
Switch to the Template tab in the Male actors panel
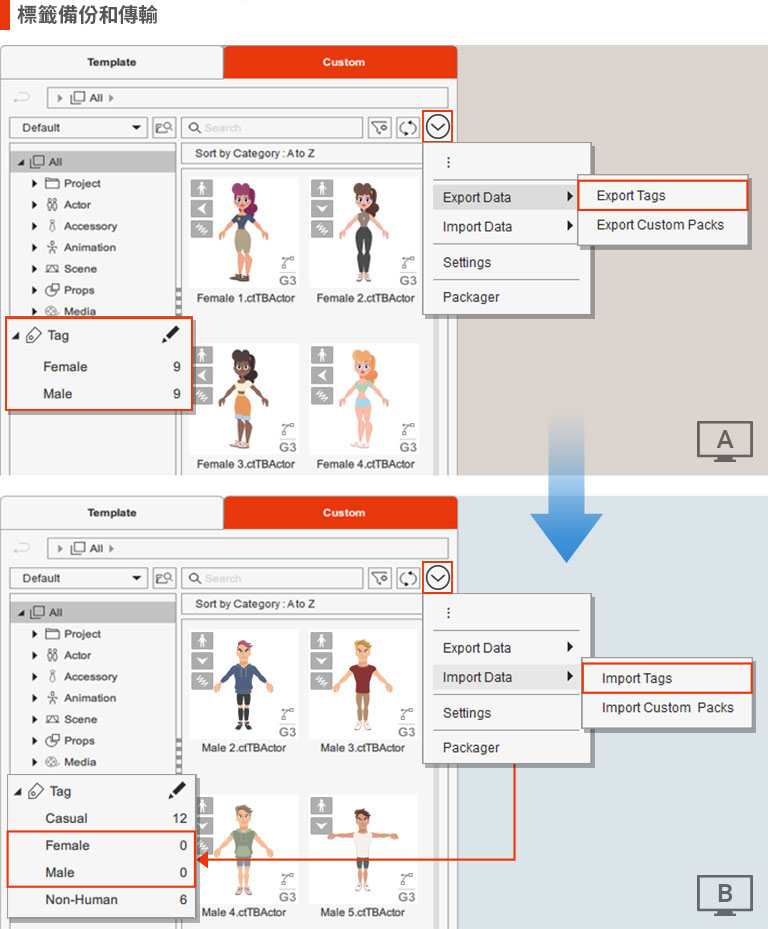point(111,513)
